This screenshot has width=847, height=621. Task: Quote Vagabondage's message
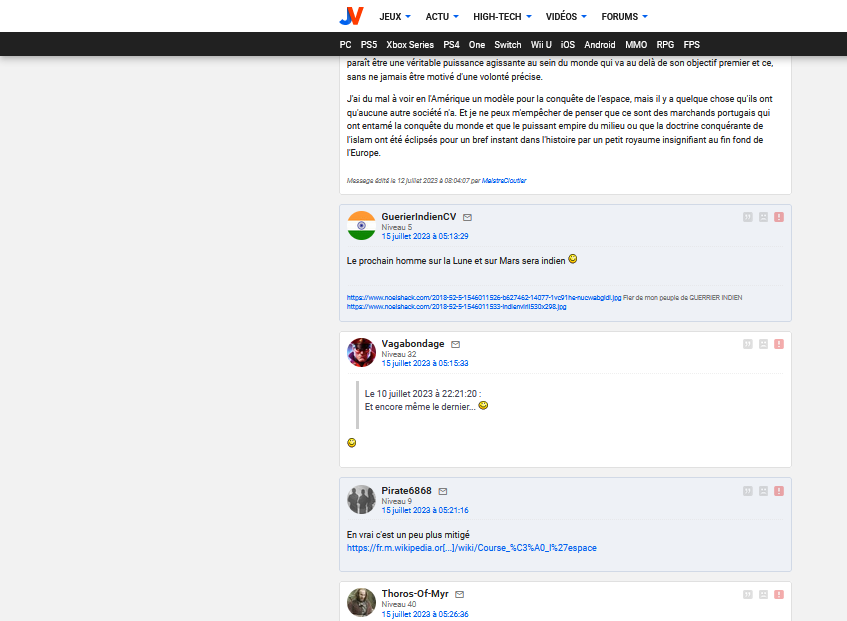point(748,344)
